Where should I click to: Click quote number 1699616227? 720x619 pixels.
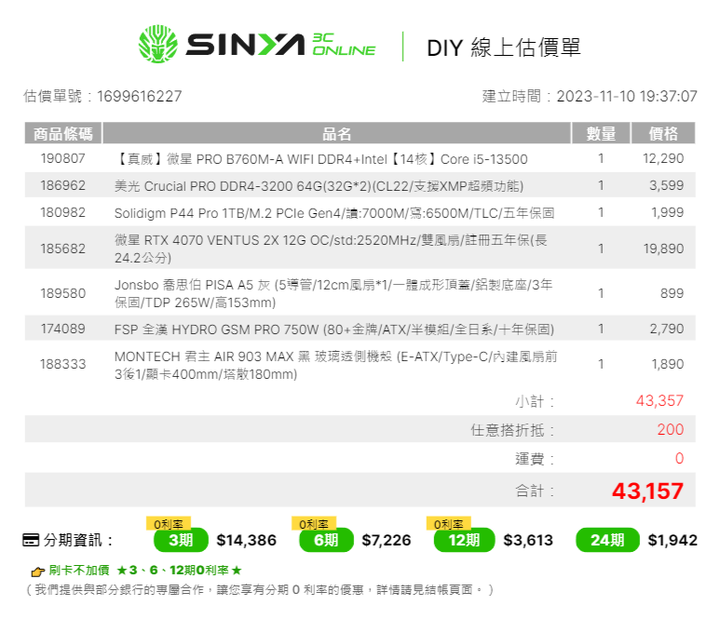[x=140, y=96]
